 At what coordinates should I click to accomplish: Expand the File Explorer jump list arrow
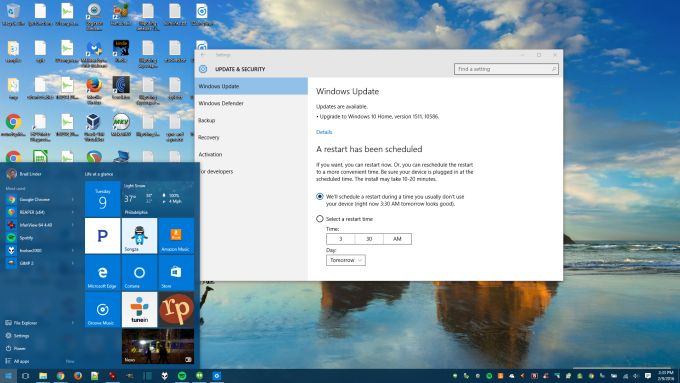(x=73, y=323)
